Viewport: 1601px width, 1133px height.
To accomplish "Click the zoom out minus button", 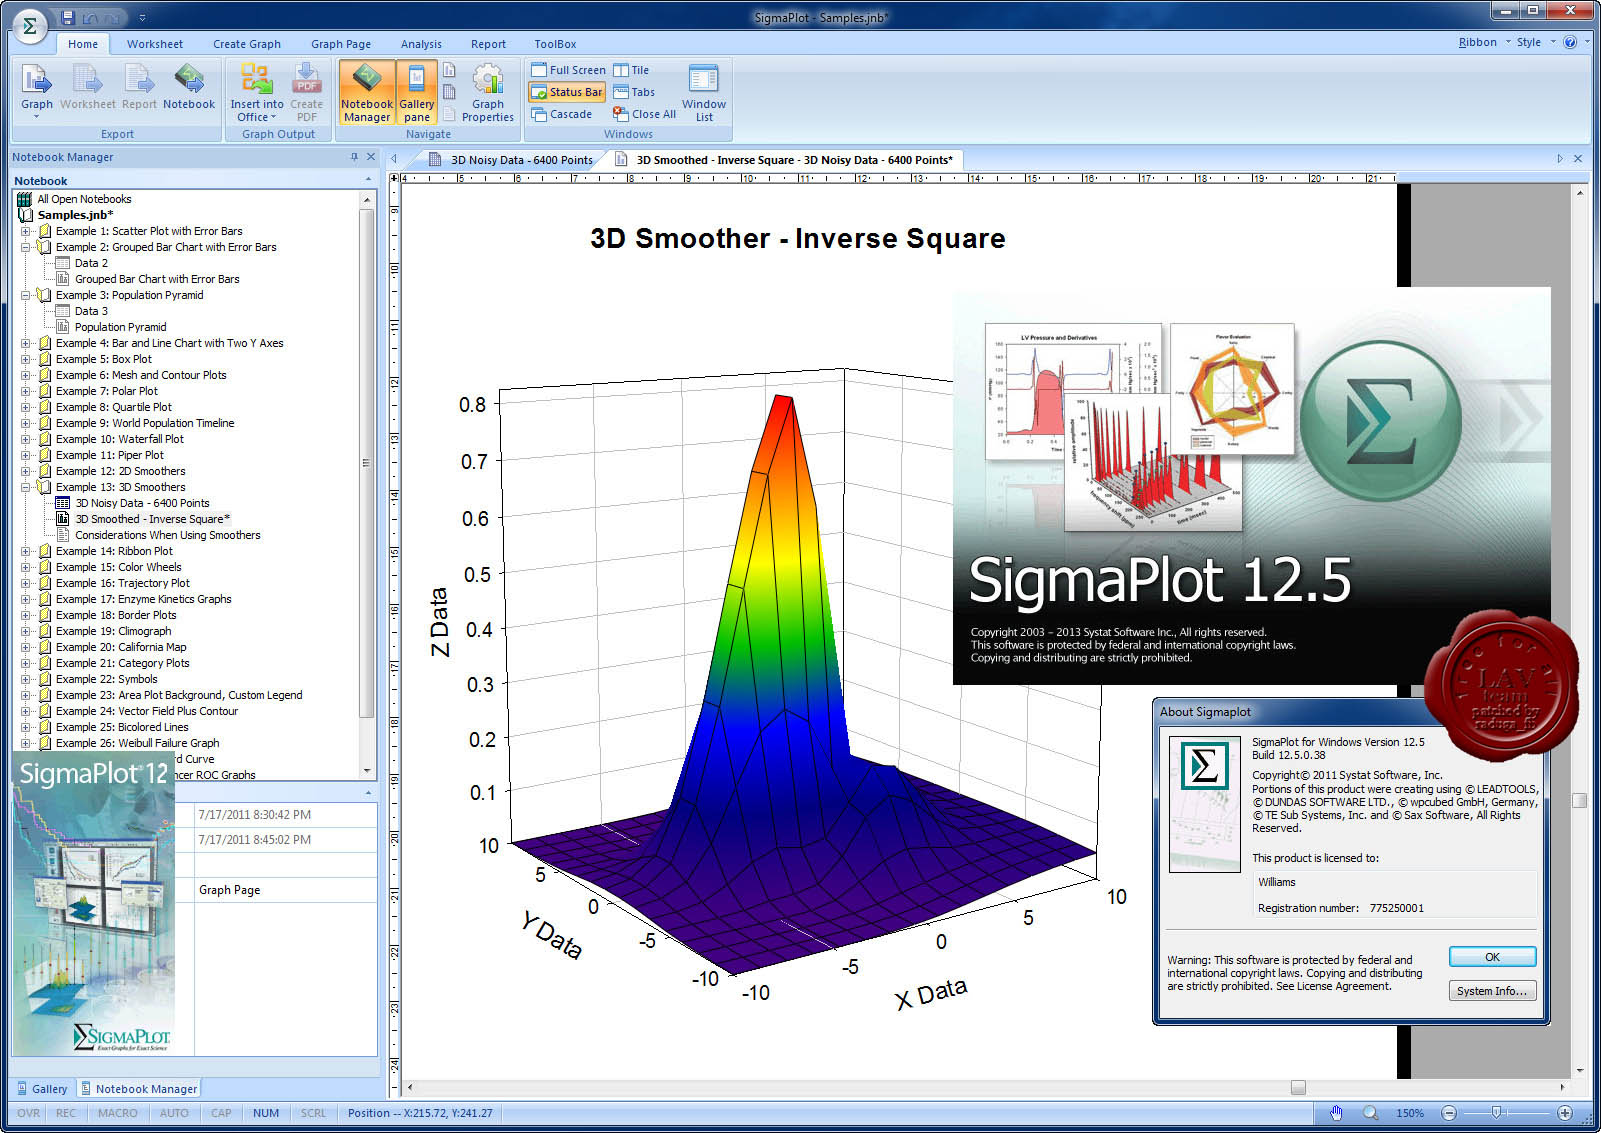I will tap(1448, 1113).
